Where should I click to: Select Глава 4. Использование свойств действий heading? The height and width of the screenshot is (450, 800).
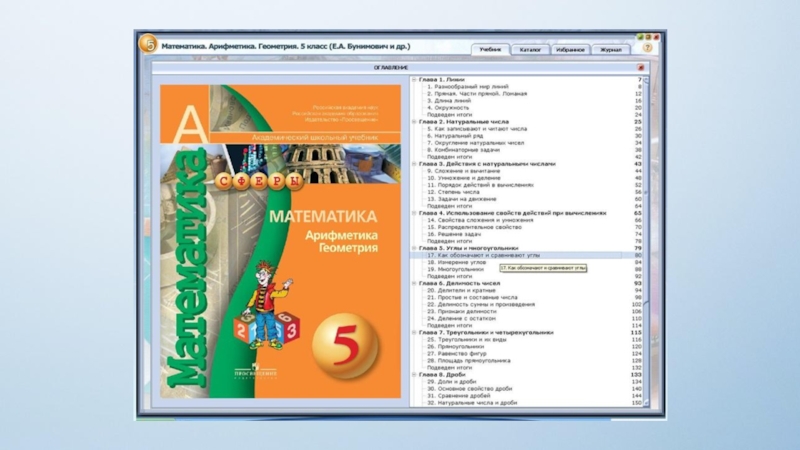pyautogui.click(x=512, y=213)
